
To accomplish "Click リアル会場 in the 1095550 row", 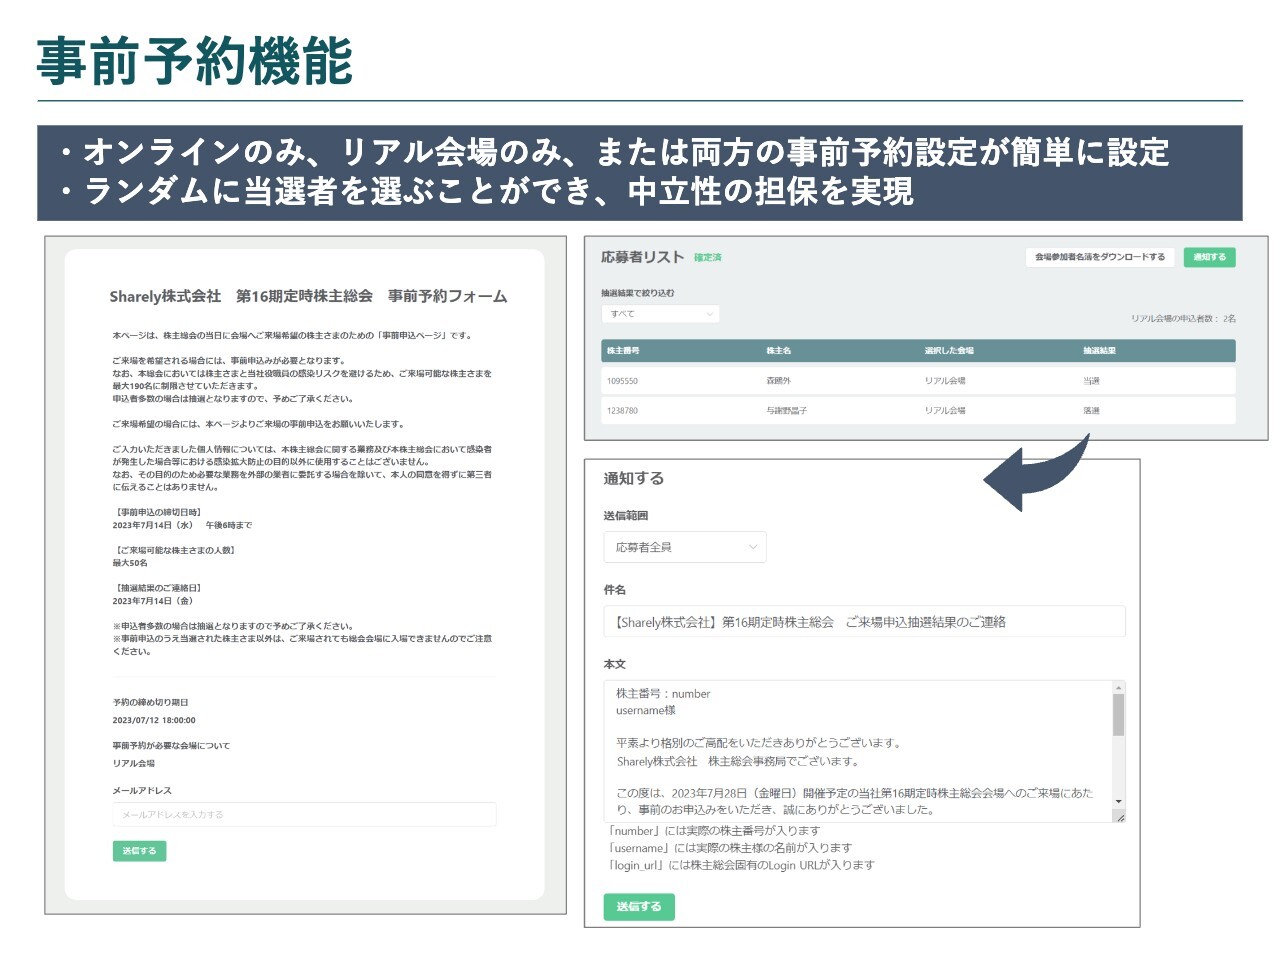I will point(945,381).
